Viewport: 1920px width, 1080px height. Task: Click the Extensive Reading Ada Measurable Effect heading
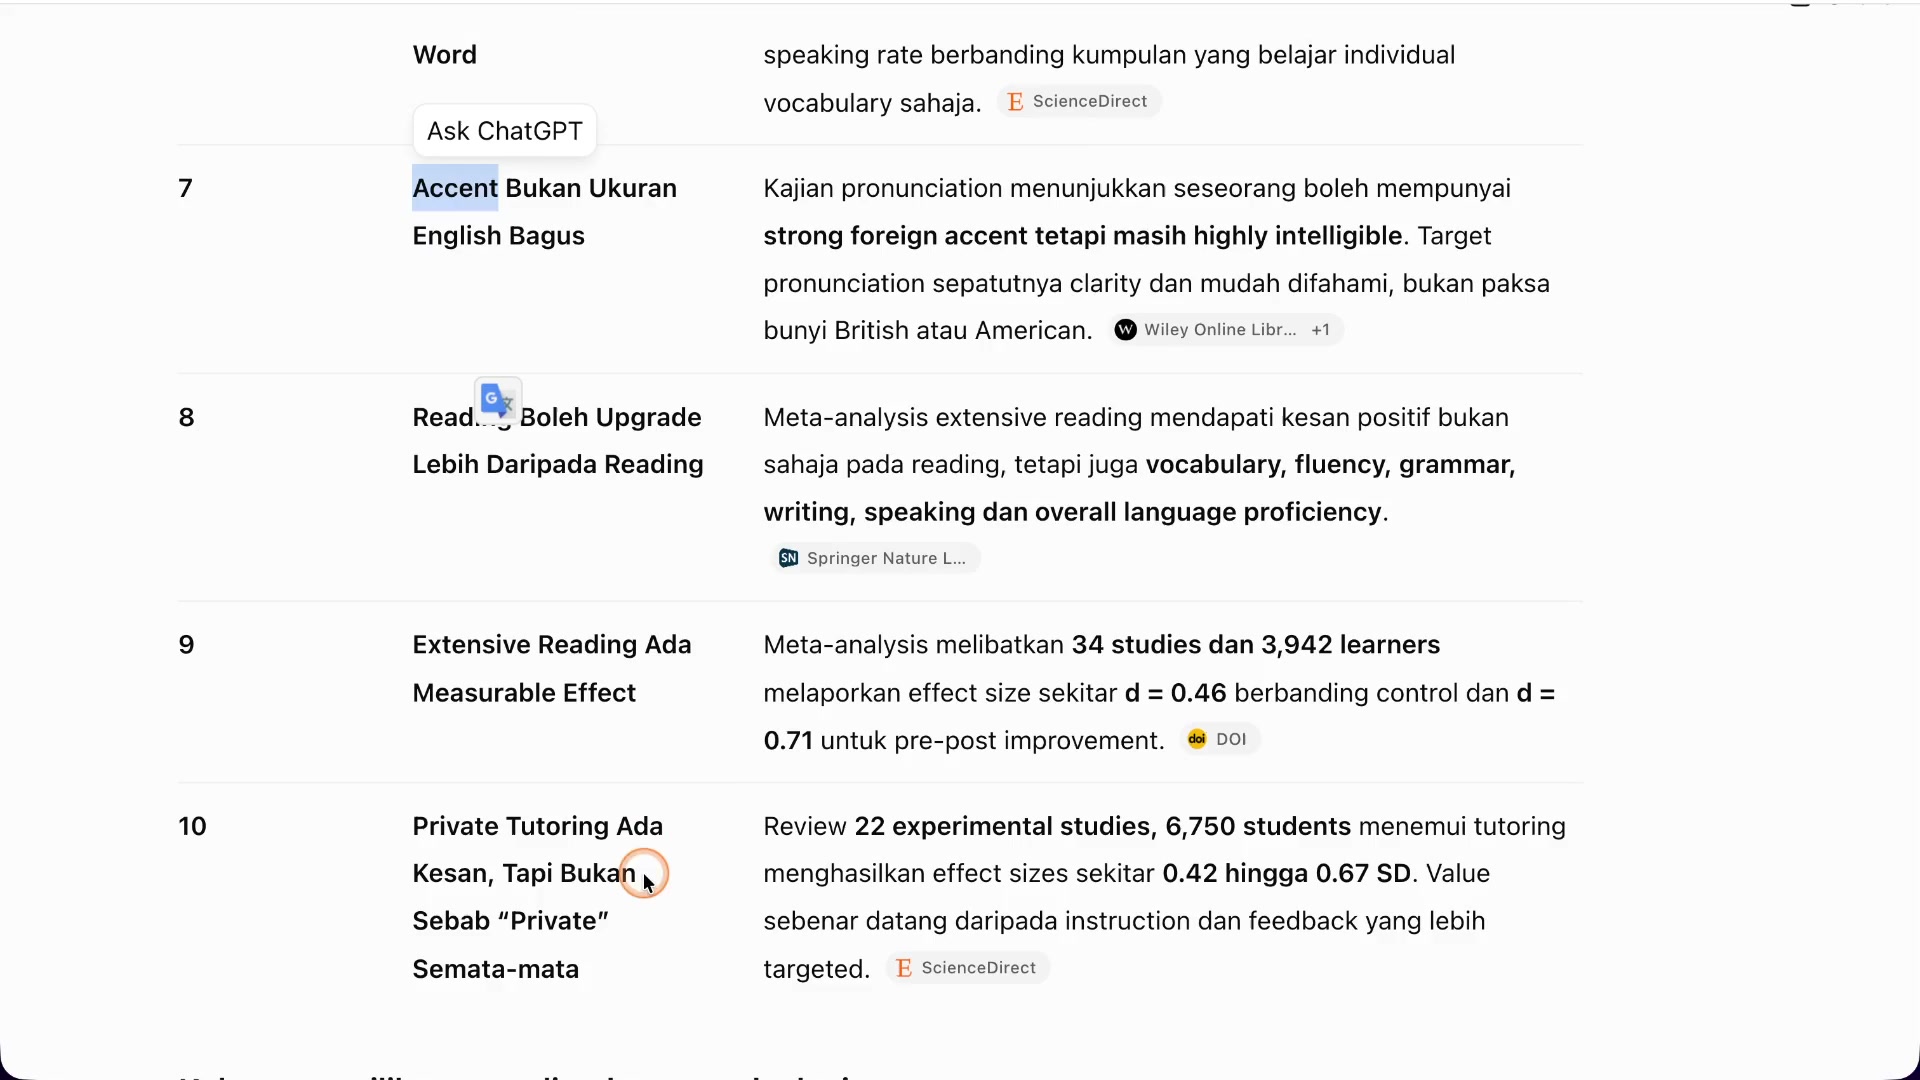click(x=552, y=669)
